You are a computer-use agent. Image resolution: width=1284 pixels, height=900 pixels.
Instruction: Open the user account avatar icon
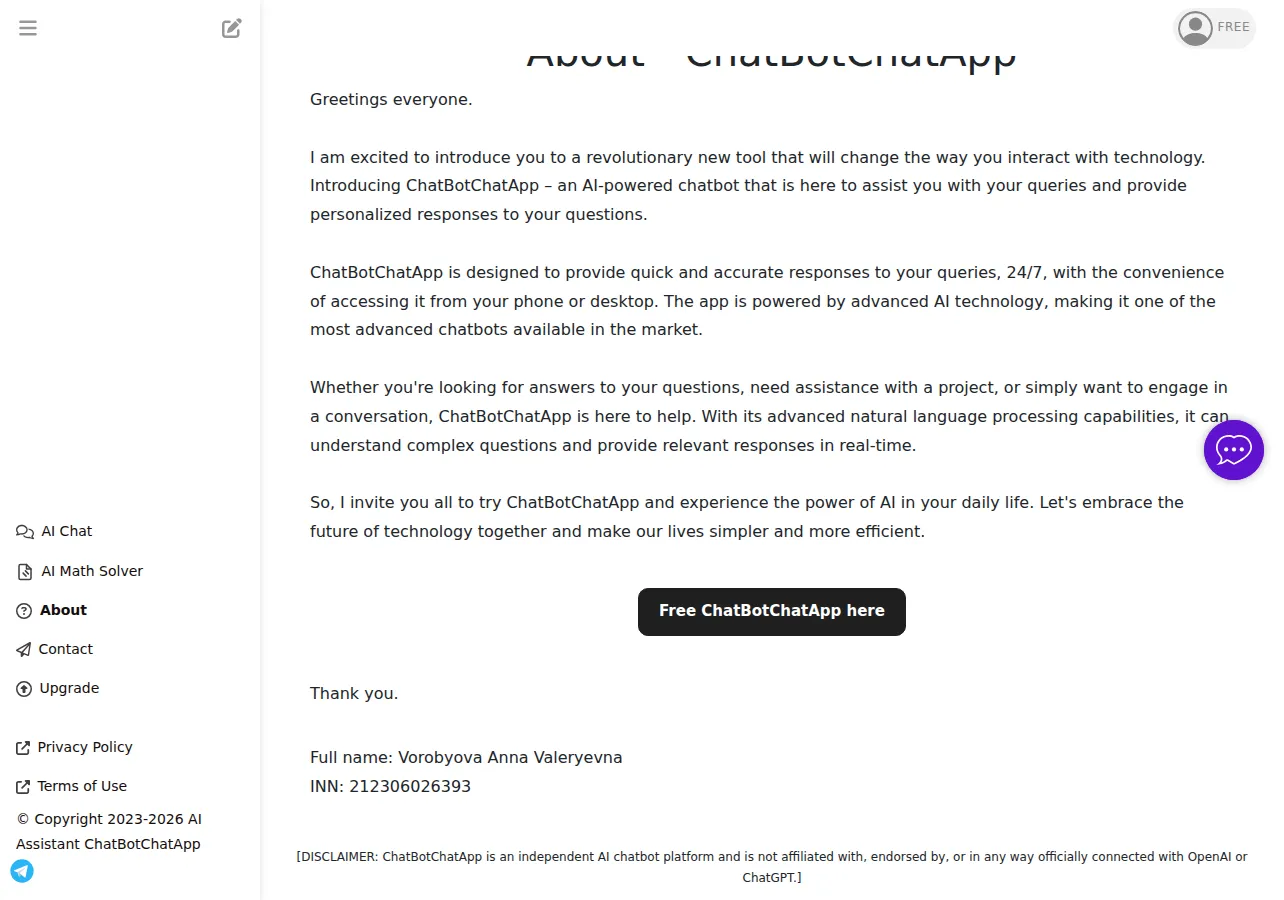pyautogui.click(x=1195, y=28)
